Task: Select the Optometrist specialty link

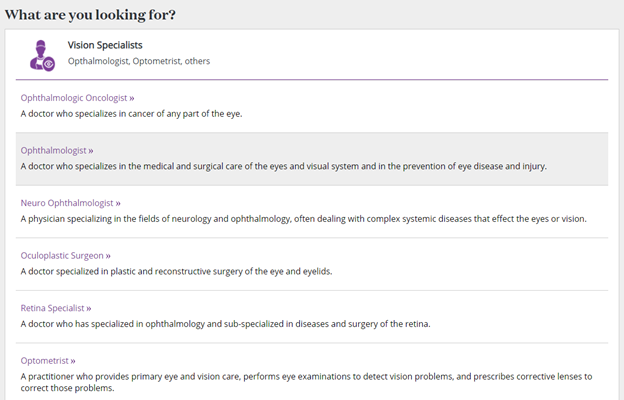Action: (x=48, y=361)
